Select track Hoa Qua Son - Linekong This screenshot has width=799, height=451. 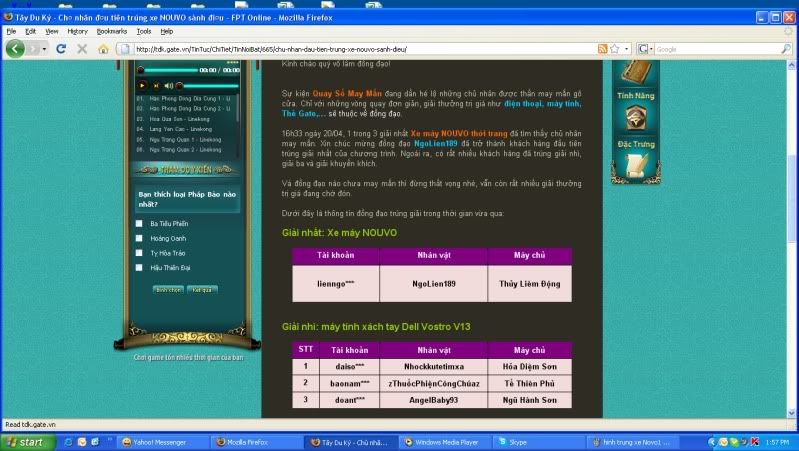[180, 119]
